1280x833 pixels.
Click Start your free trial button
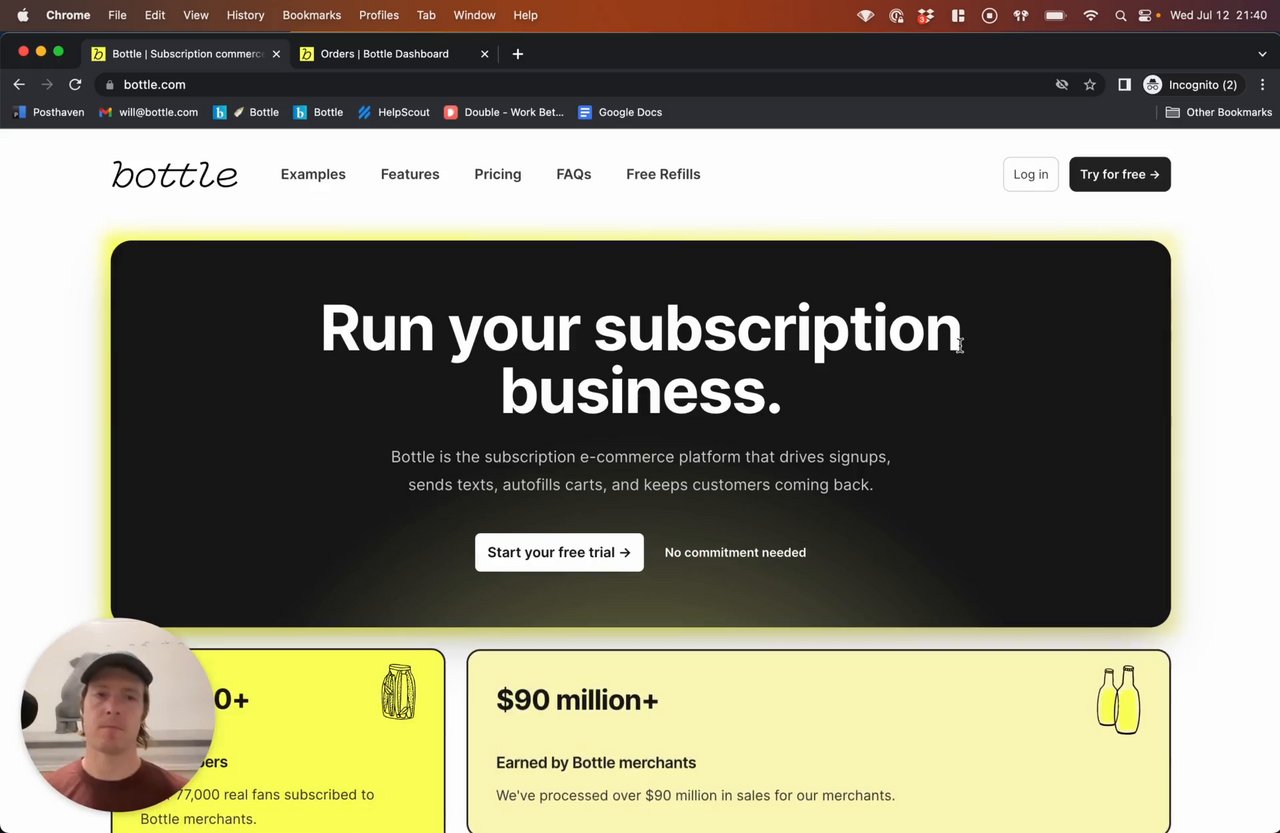pyautogui.click(x=559, y=552)
